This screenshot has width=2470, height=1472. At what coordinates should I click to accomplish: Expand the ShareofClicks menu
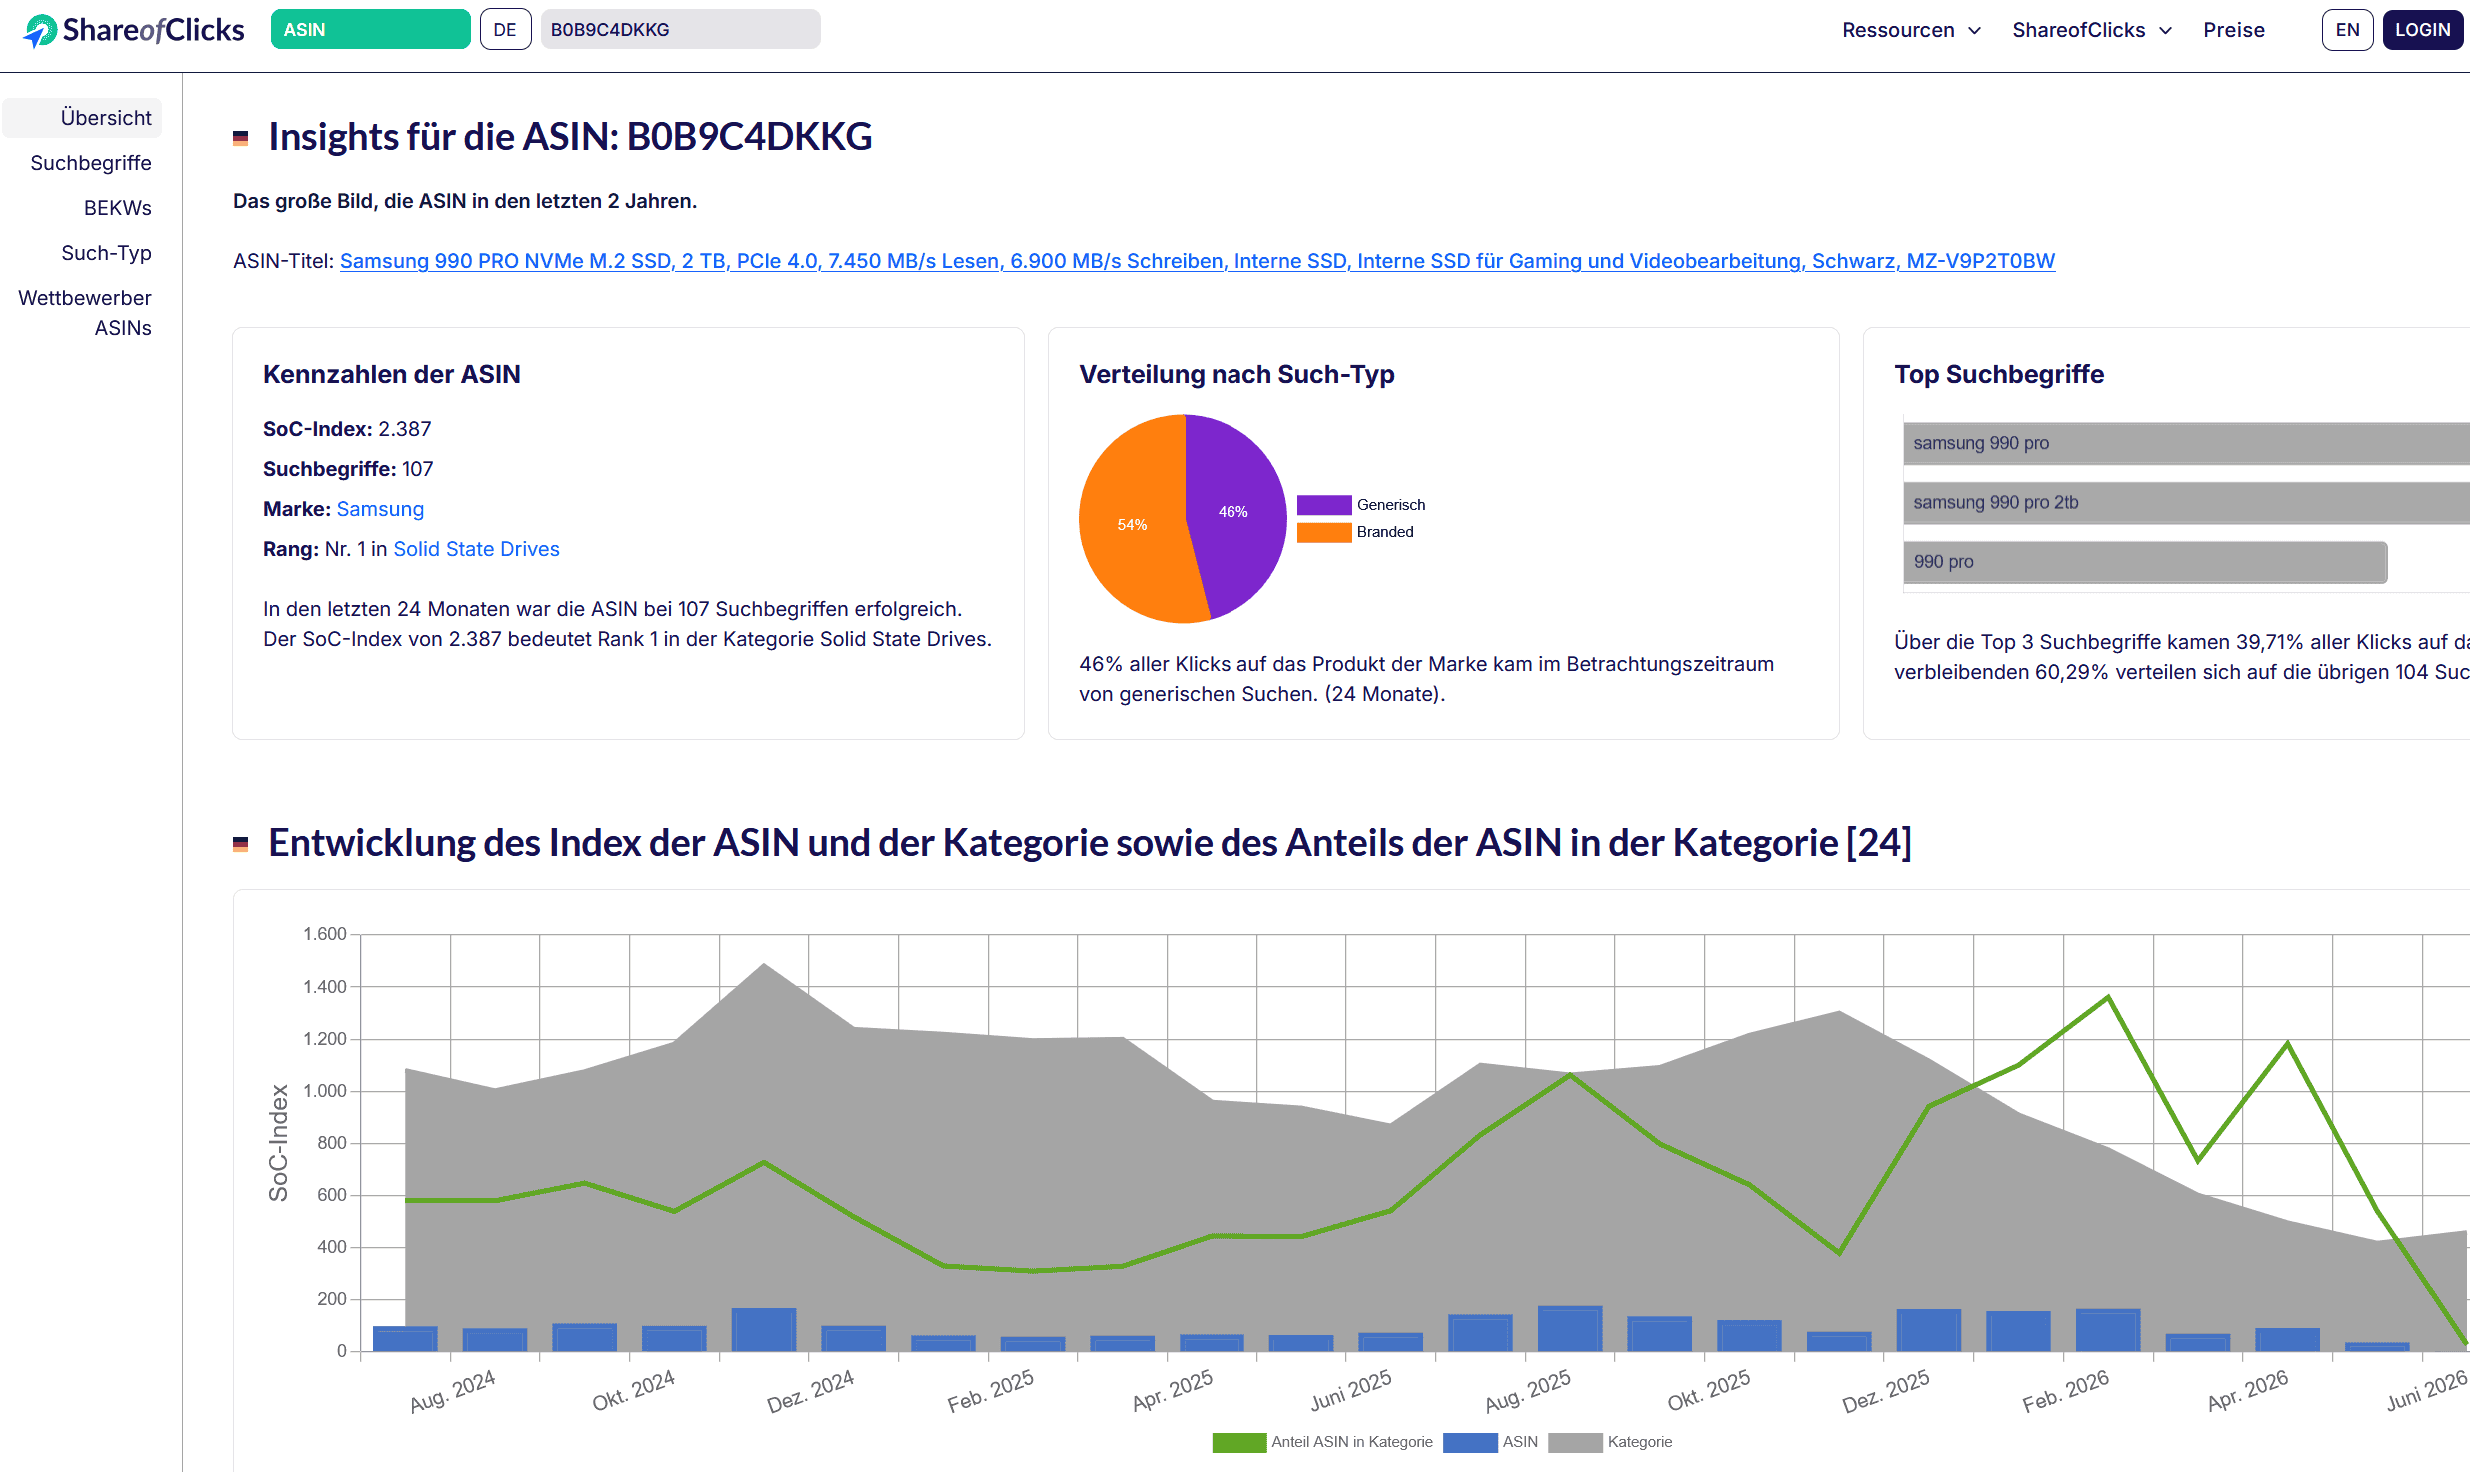tap(2092, 30)
